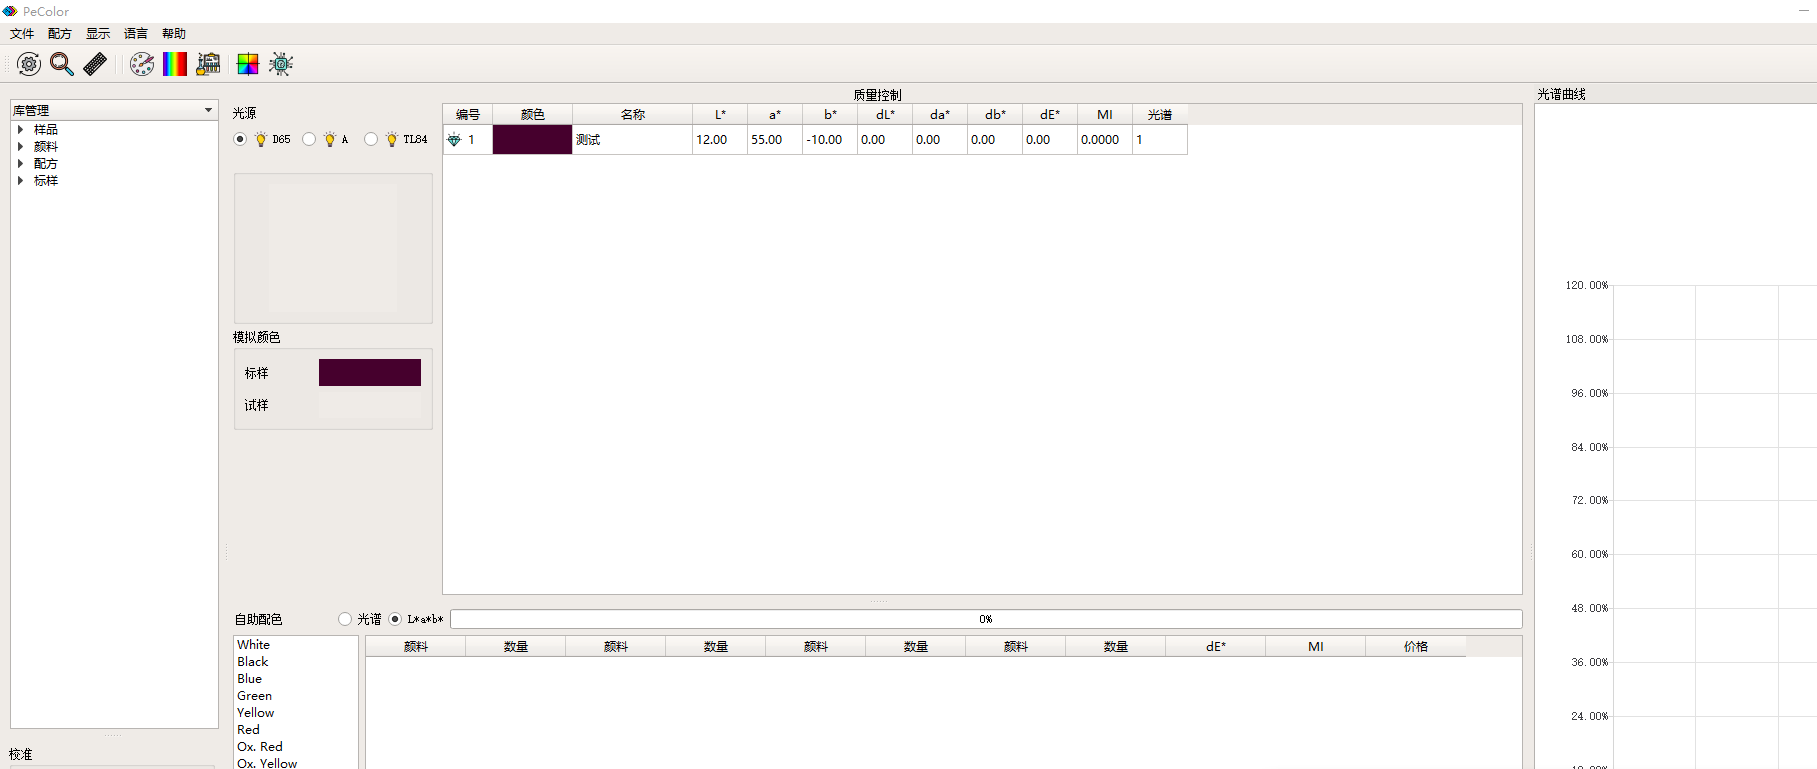
Task: Click the keyboard-shaped toolbar icon
Action: (x=95, y=64)
